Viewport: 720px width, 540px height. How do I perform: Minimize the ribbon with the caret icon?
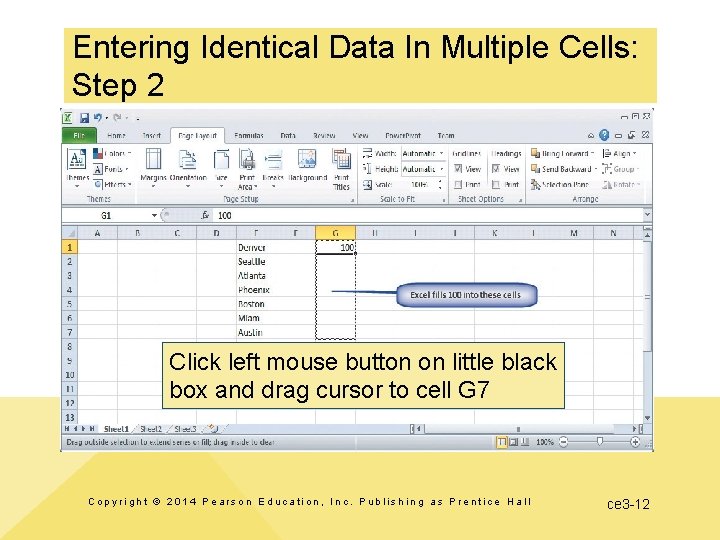(x=591, y=135)
